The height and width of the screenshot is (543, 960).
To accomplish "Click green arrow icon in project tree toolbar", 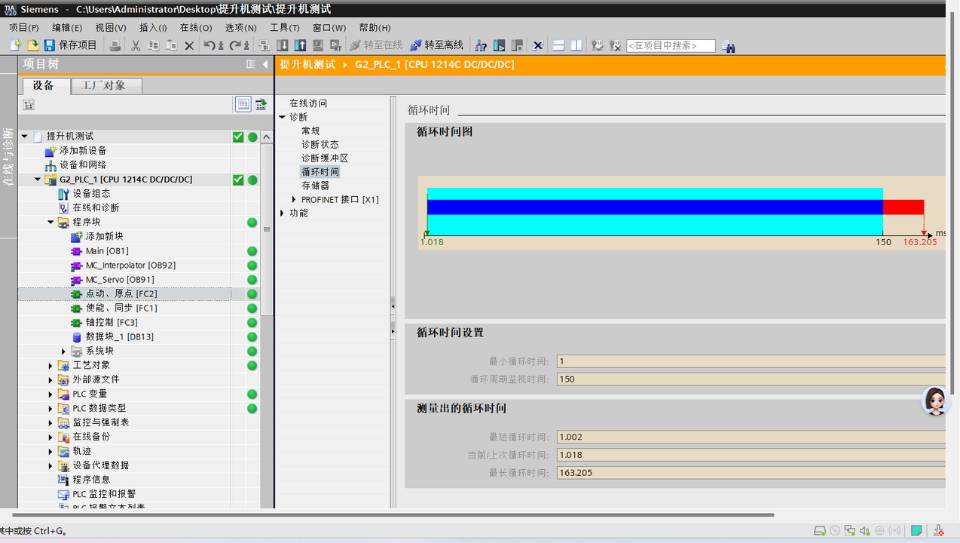I will pyautogui.click(x=261, y=105).
